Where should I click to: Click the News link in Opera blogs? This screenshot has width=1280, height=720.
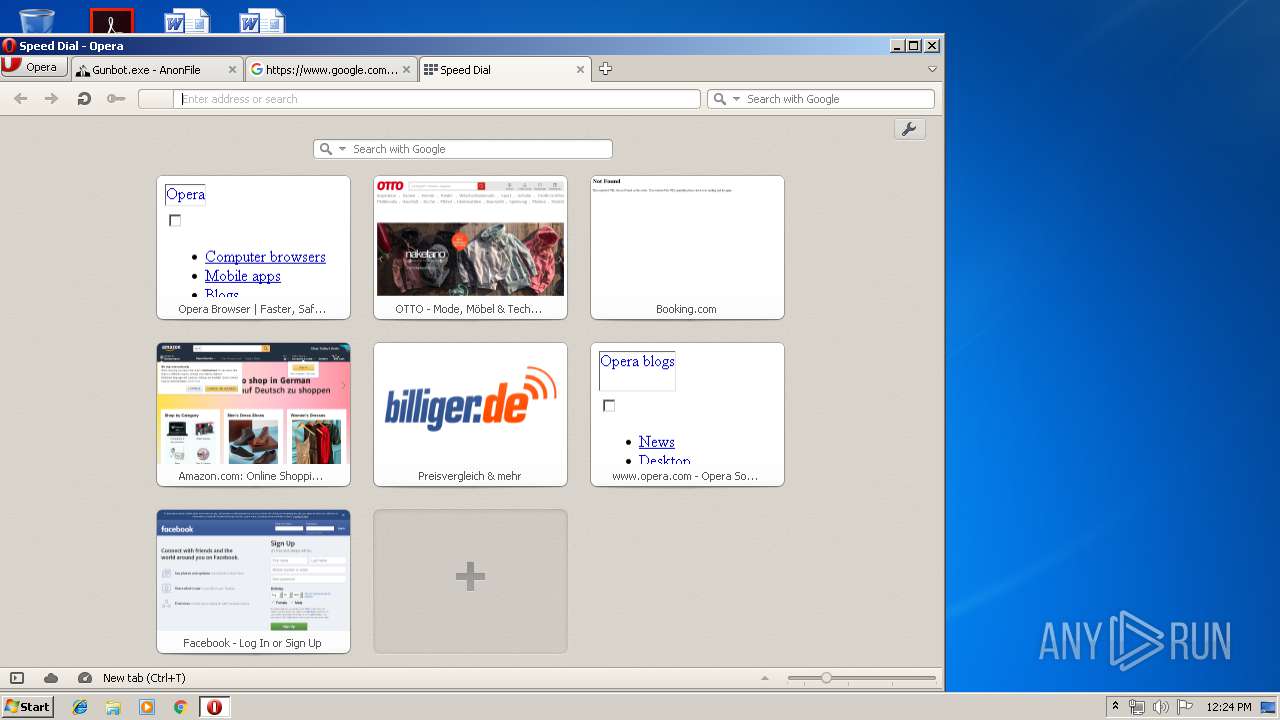[656, 442]
